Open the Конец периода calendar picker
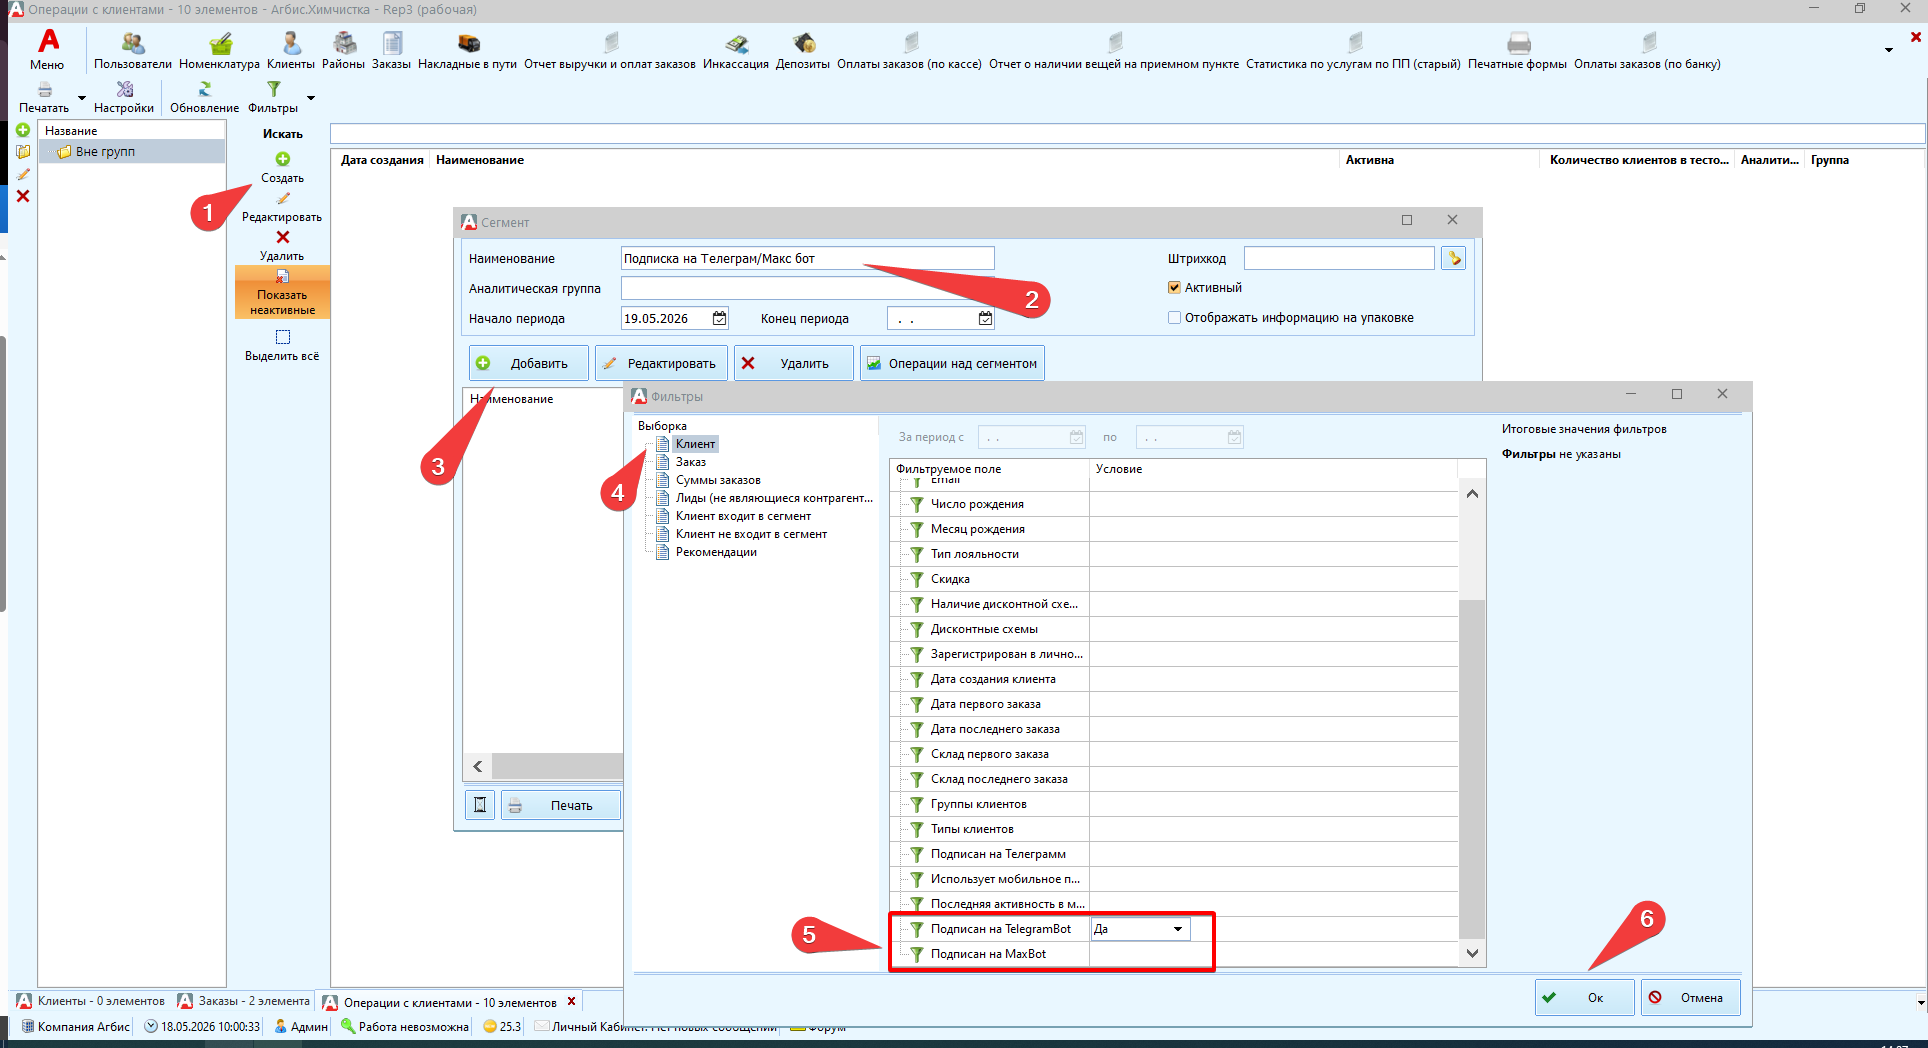This screenshot has height=1048, width=1928. click(x=985, y=318)
